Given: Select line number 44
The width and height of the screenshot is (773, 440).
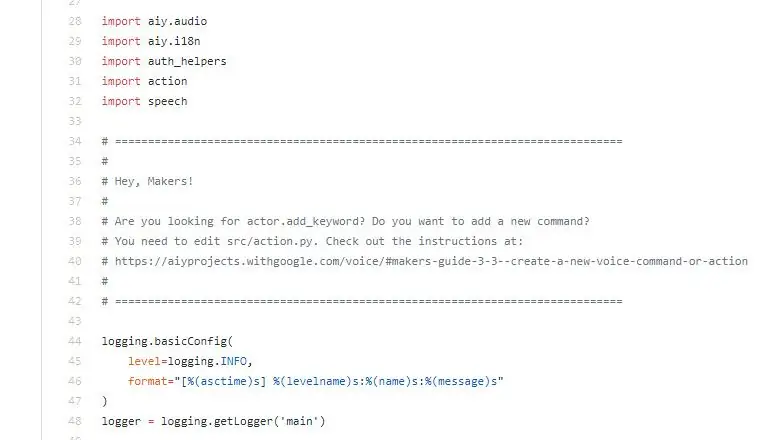Looking at the screenshot, I should [x=75, y=341].
